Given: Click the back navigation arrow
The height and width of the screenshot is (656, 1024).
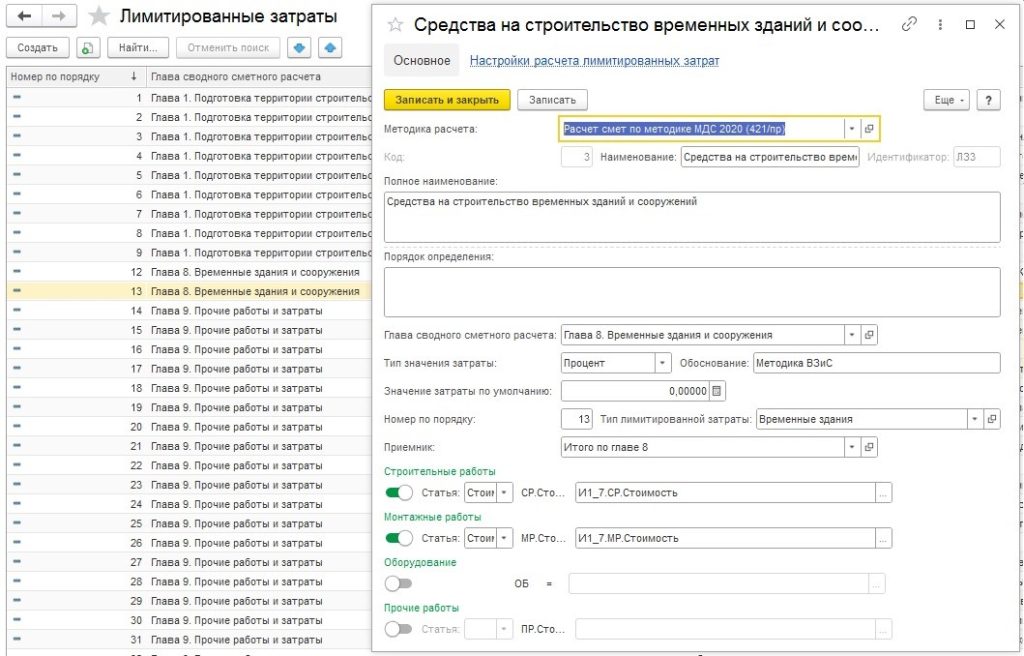Looking at the screenshot, I should pyautogui.click(x=24, y=17).
